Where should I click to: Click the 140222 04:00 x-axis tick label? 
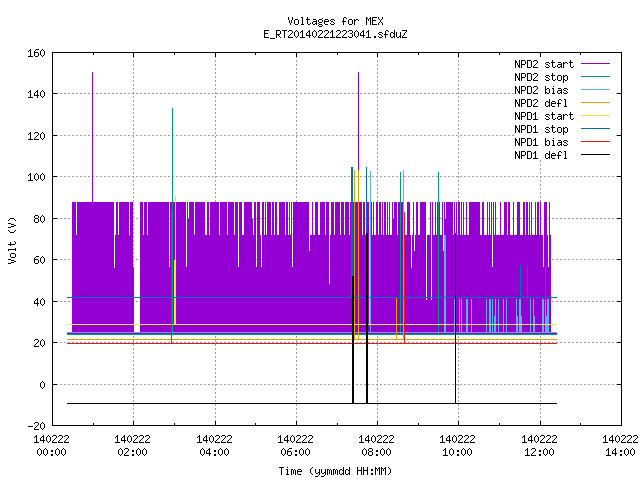(214, 446)
